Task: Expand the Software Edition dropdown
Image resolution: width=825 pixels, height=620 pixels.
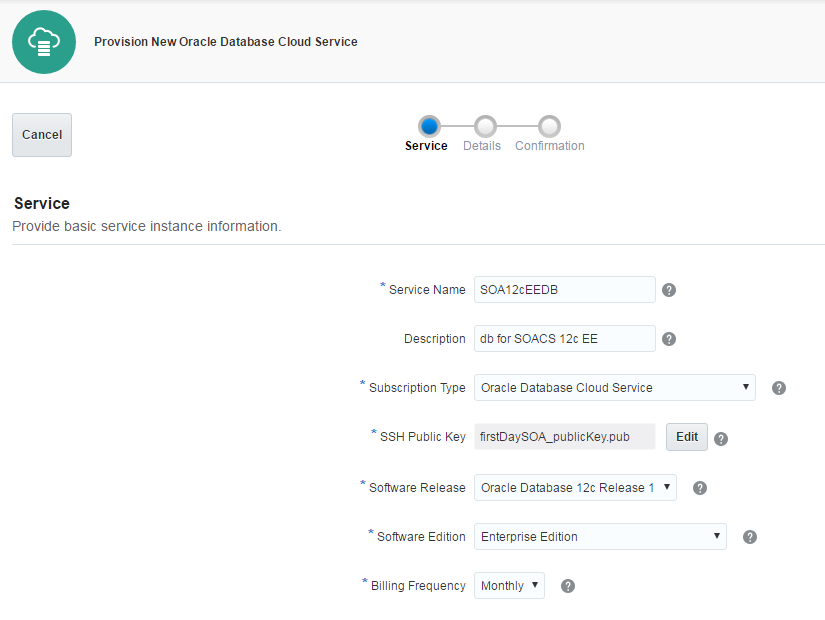Action: coord(600,536)
